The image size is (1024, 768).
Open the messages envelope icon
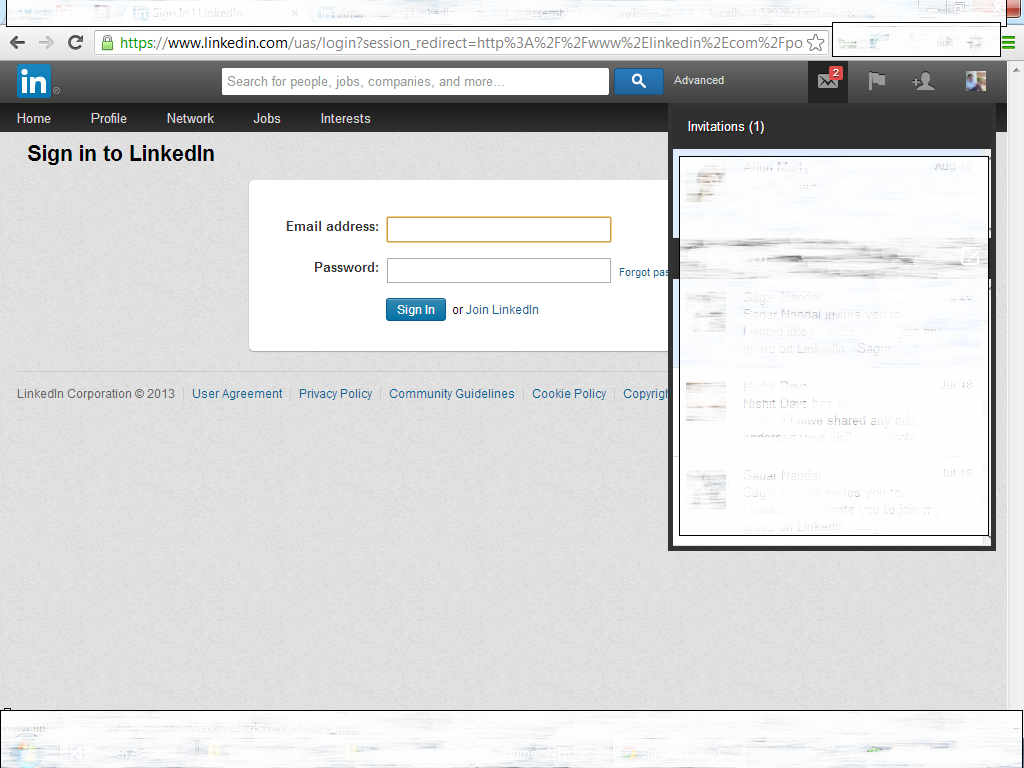click(828, 81)
